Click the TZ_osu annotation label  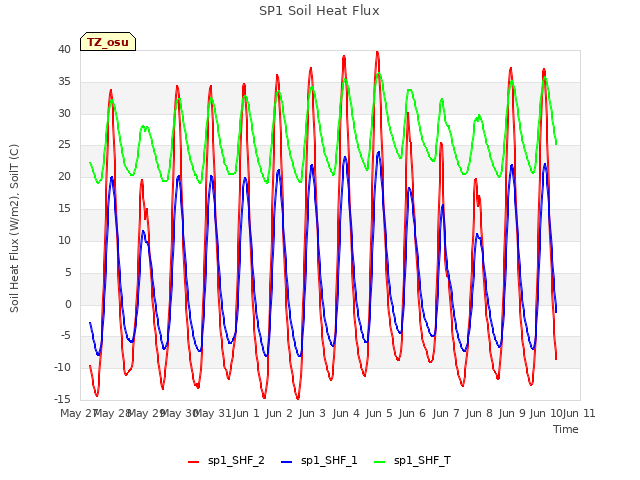tap(108, 42)
